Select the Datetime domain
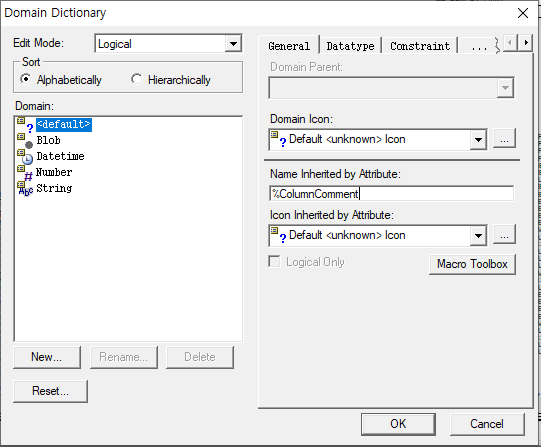 point(60,156)
